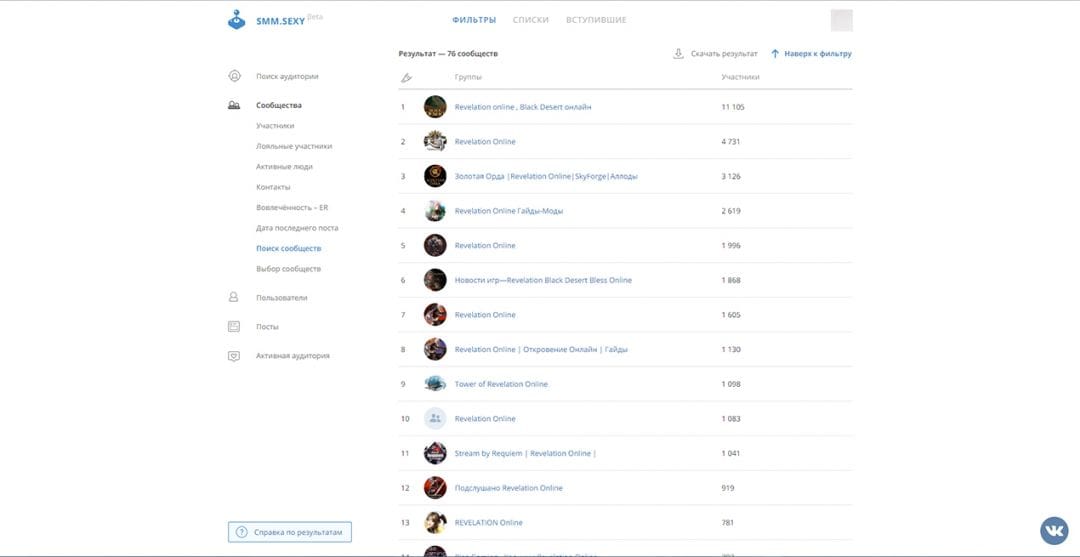Viewport: 1080px width, 557px height.
Task: Click avatar of Подслушано Revelation Online
Action: [435, 488]
